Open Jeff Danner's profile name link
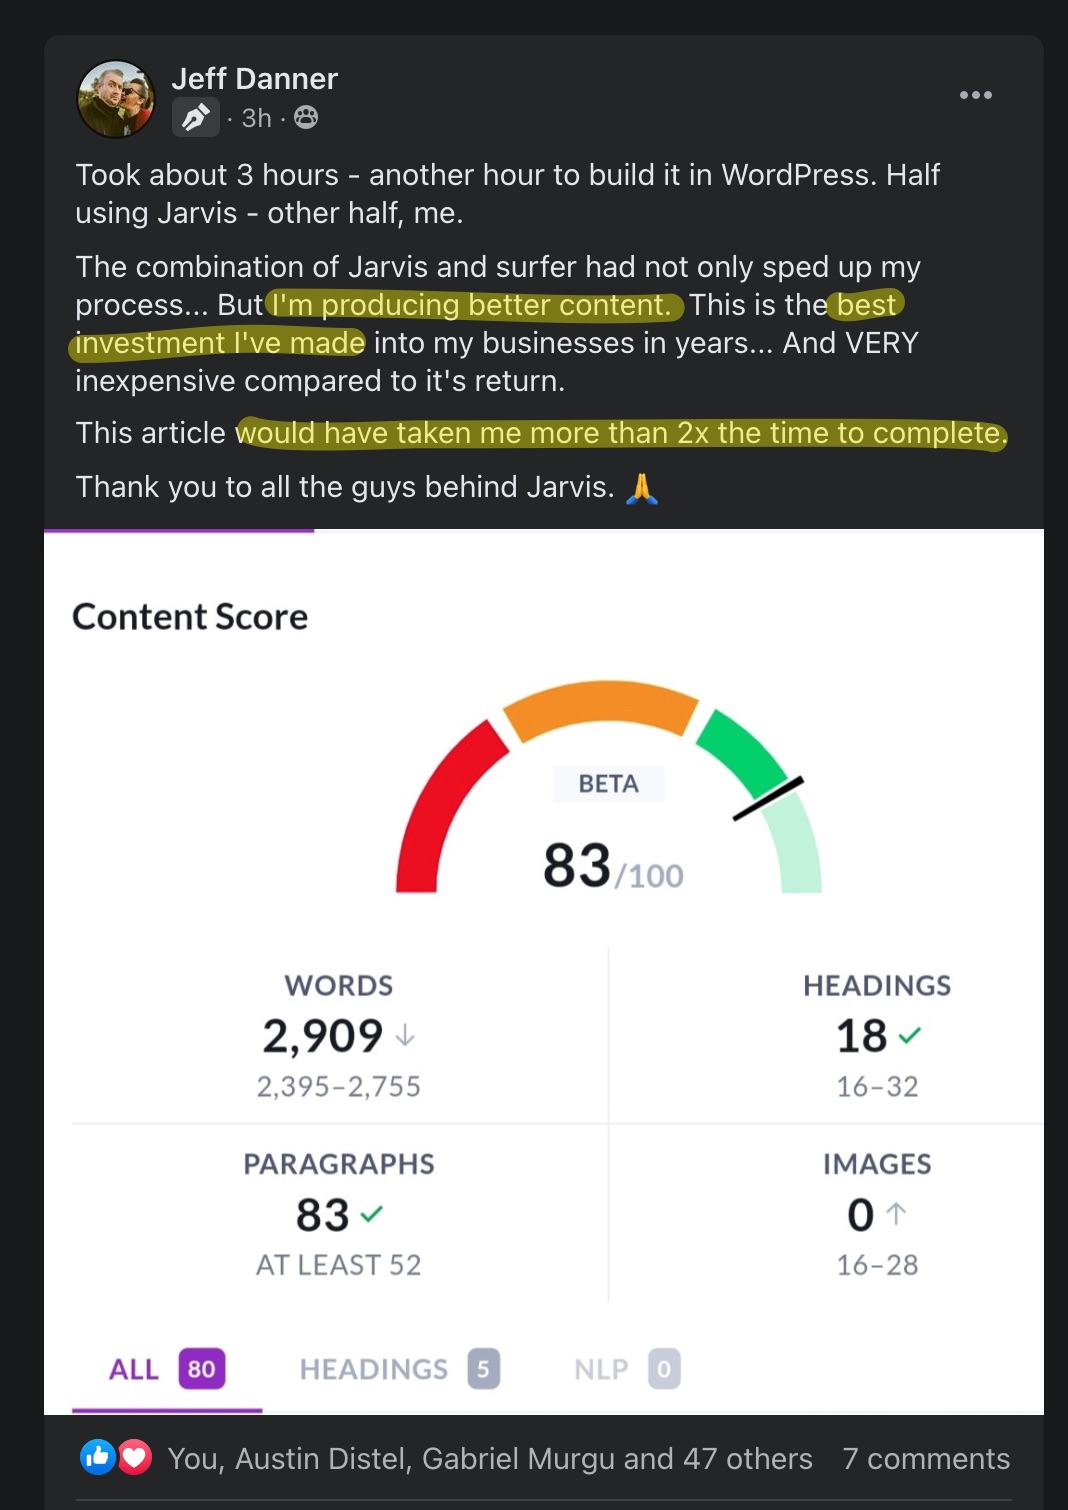Image resolution: width=1068 pixels, height=1510 pixels. 254,79
